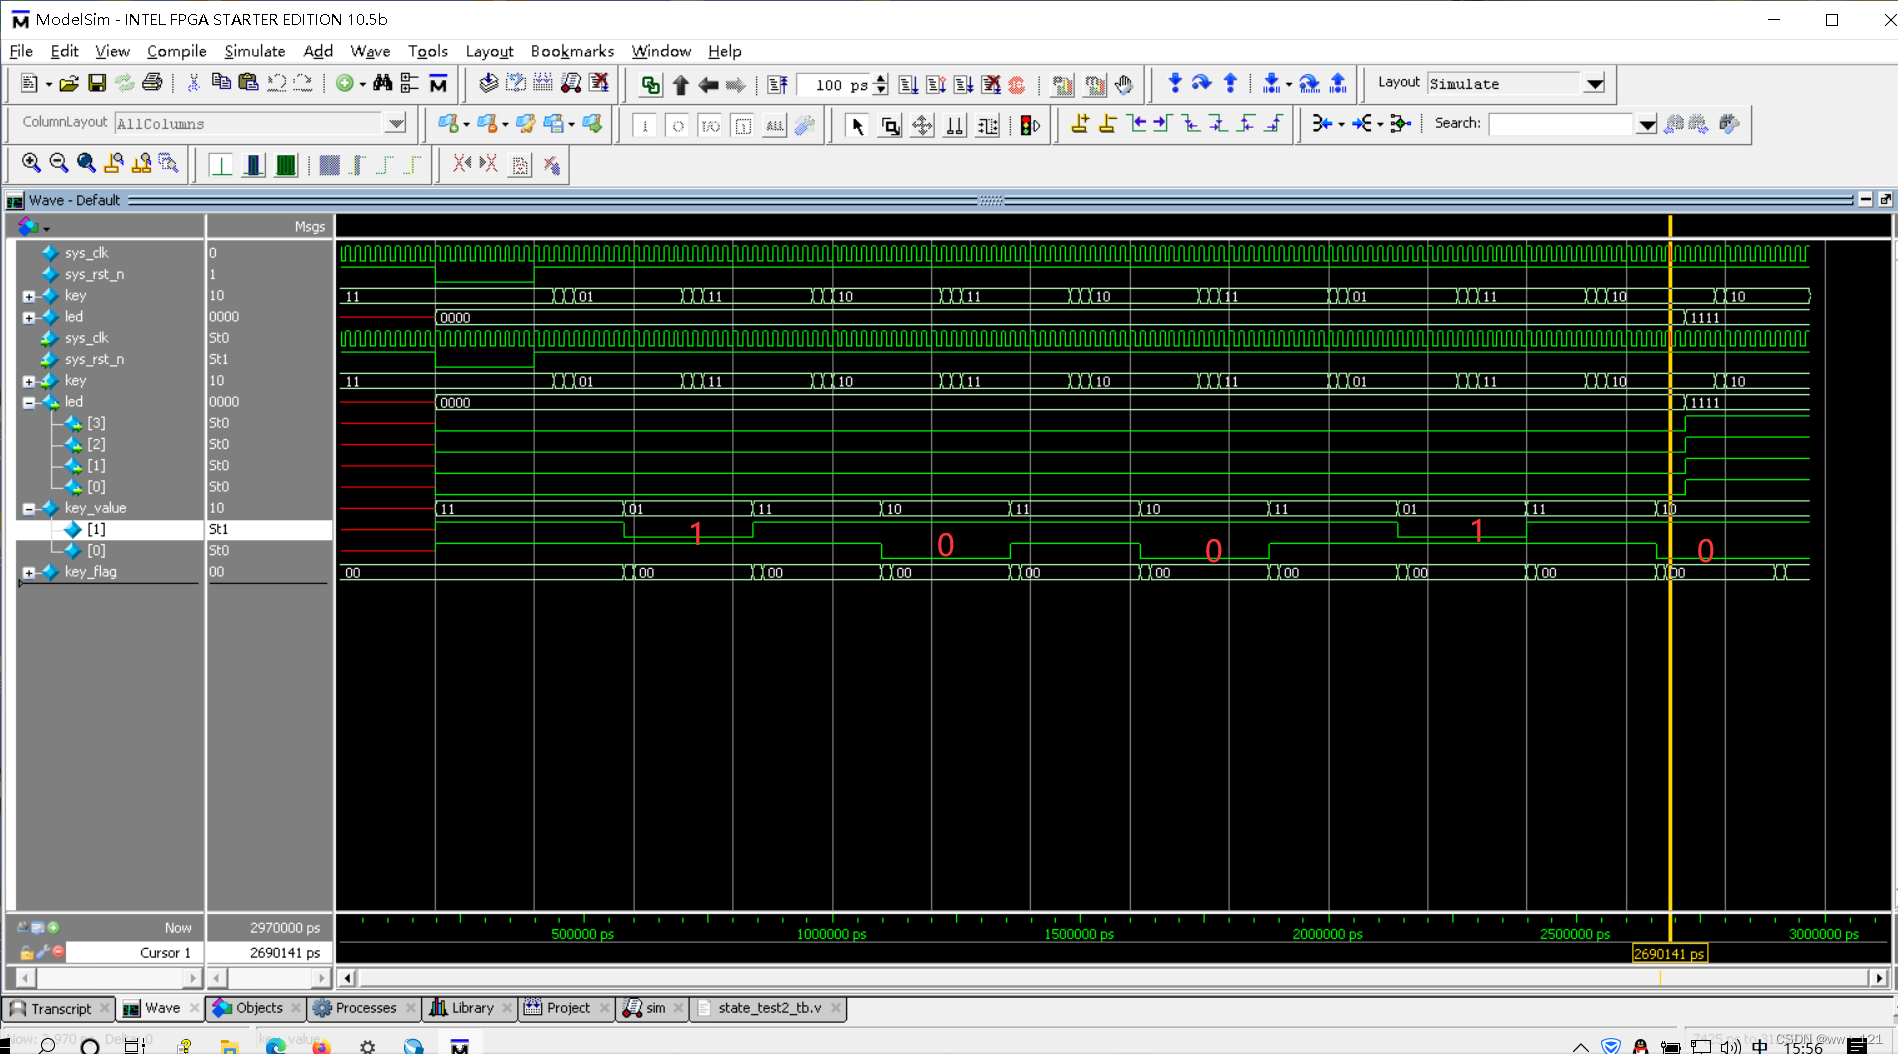Viewport: 1898px width, 1054px height.
Task: Click the ModelSim M icon in the top toolbar
Action: 438,84
